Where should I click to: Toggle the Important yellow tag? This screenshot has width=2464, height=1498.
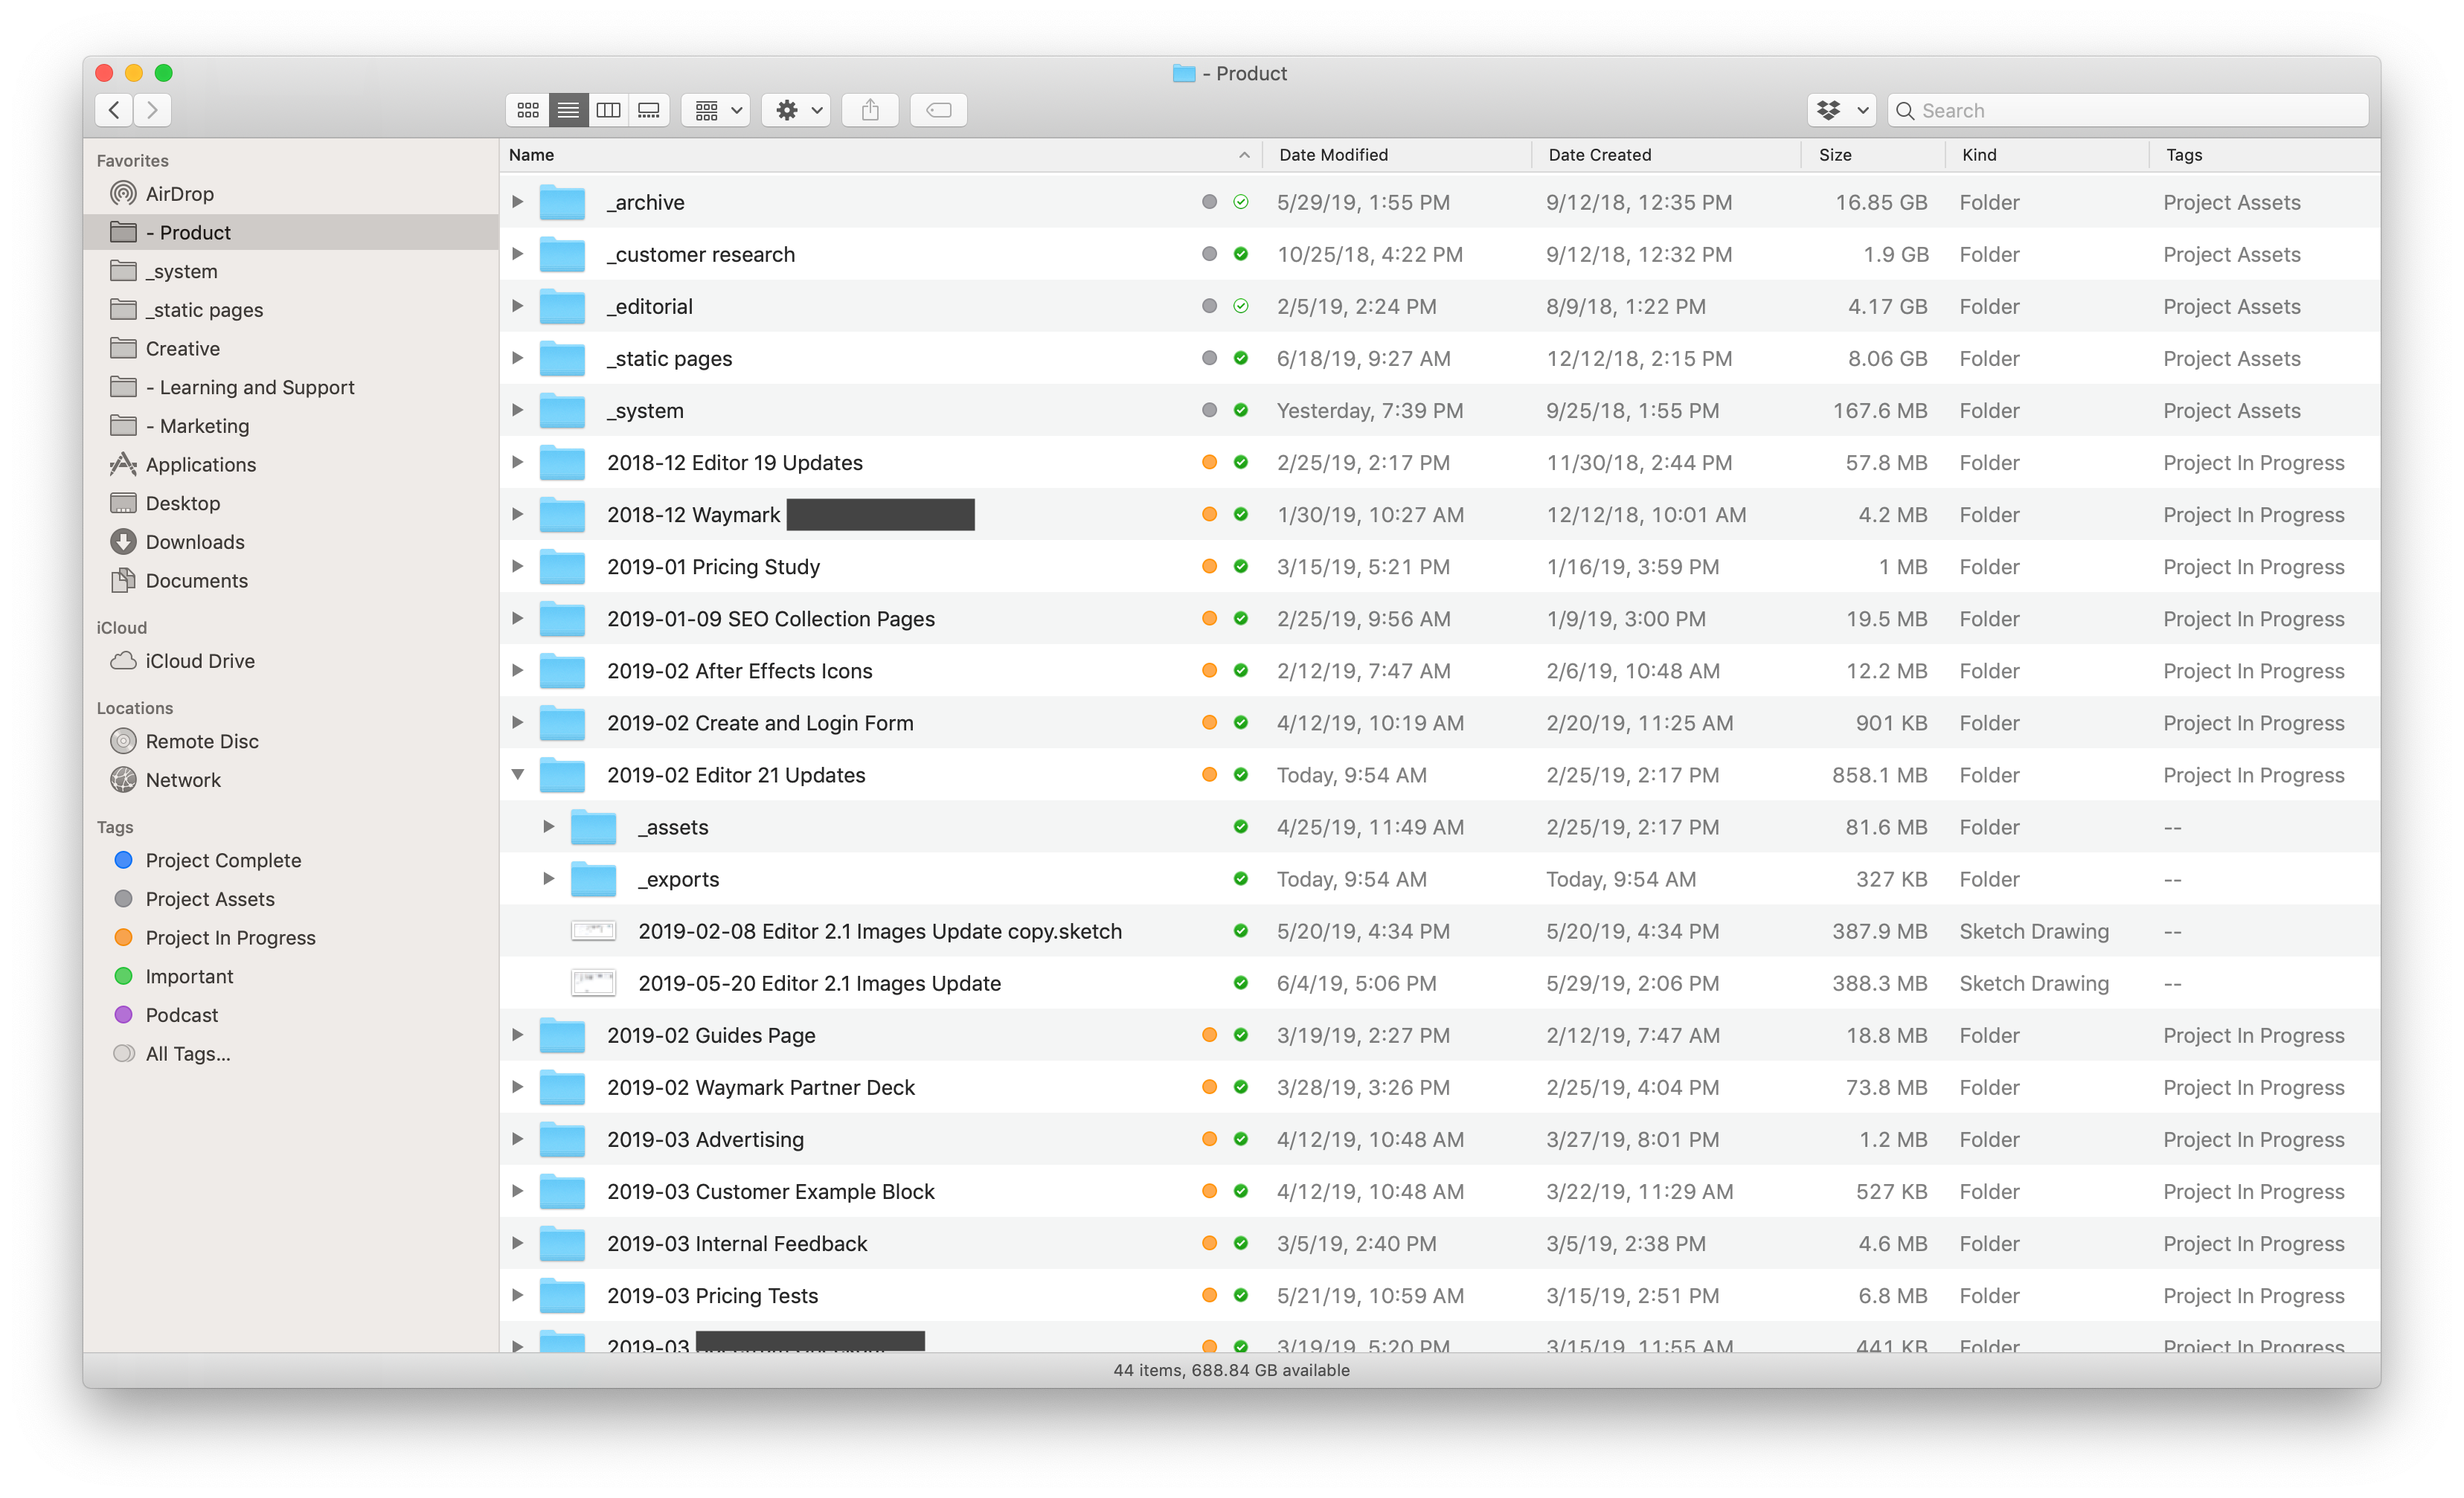coord(190,977)
